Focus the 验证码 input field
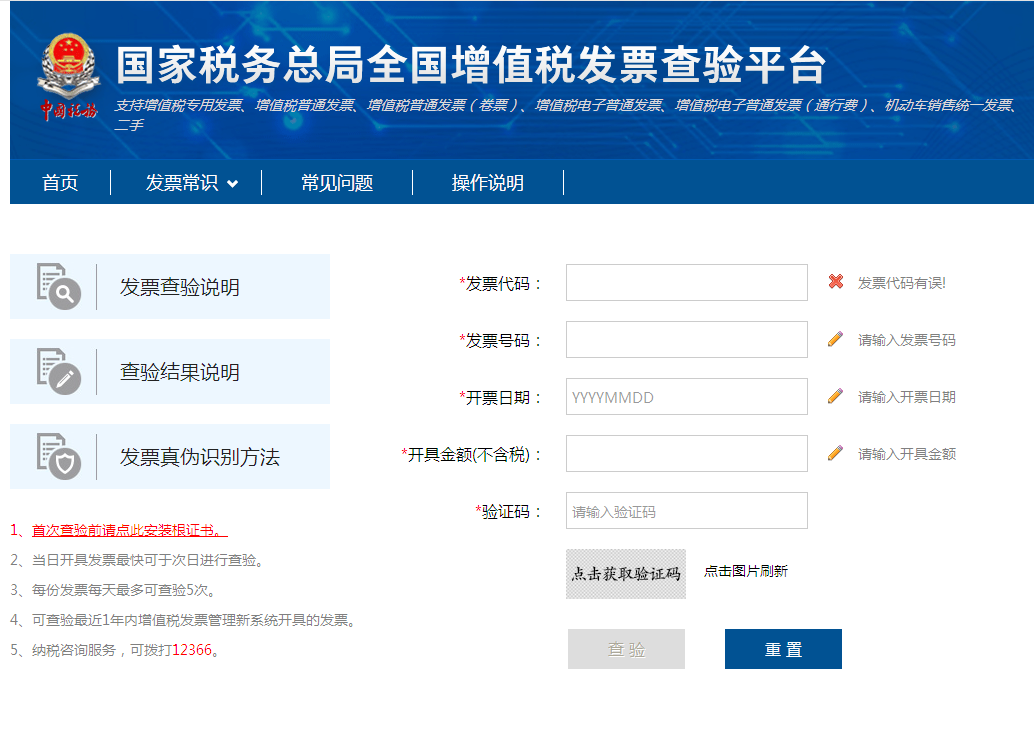The image size is (1034, 733). [686, 511]
